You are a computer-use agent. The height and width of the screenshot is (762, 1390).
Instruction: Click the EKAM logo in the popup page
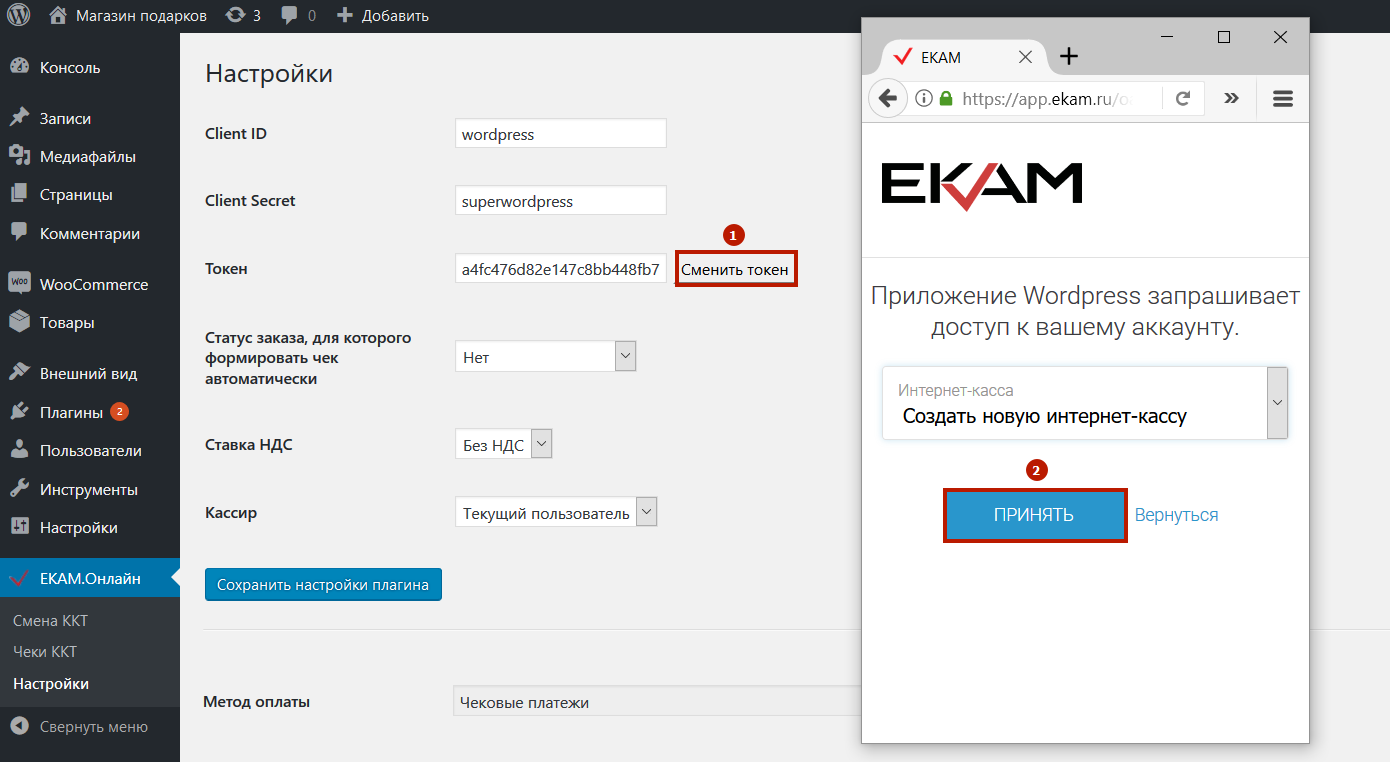[982, 185]
